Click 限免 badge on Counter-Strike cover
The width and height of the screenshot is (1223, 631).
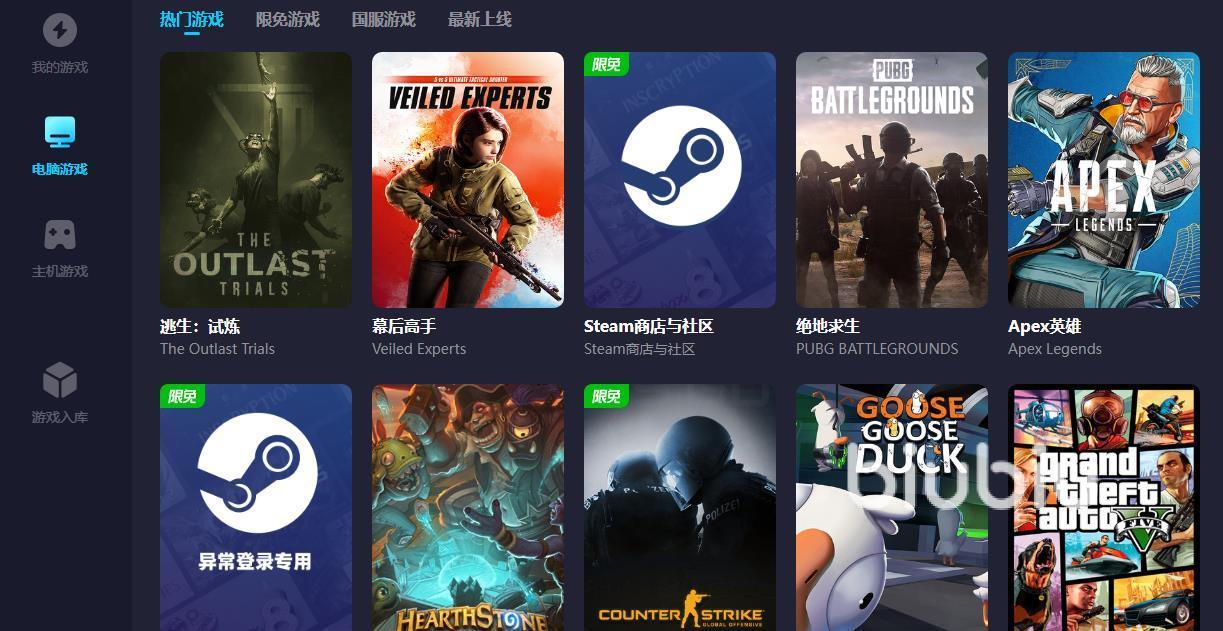tap(606, 396)
